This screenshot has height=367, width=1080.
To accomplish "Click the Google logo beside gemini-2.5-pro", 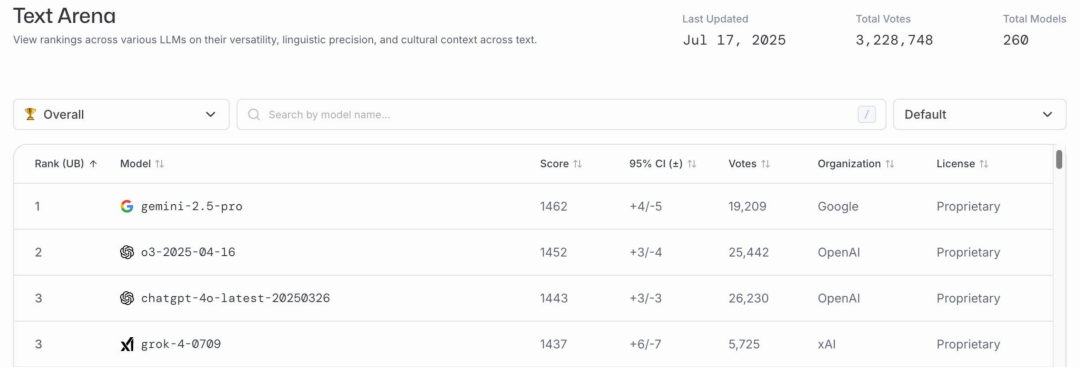I will click(127, 206).
